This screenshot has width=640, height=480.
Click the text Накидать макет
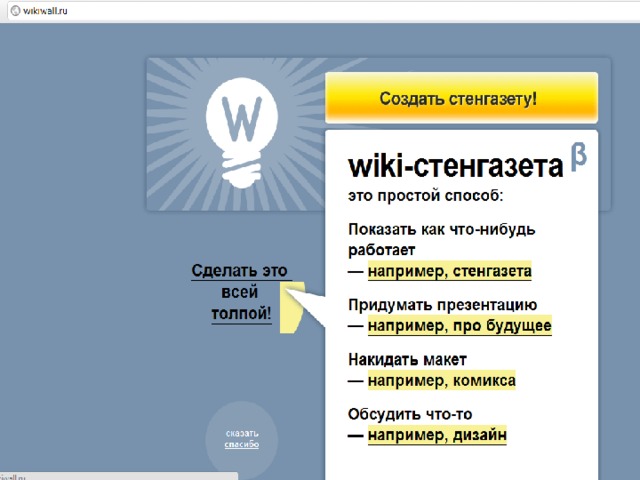point(407,360)
